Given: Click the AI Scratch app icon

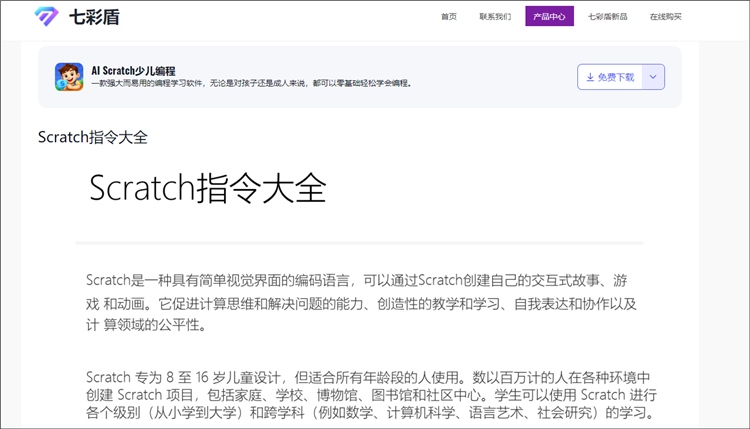Looking at the screenshot, I should (69, 77).
